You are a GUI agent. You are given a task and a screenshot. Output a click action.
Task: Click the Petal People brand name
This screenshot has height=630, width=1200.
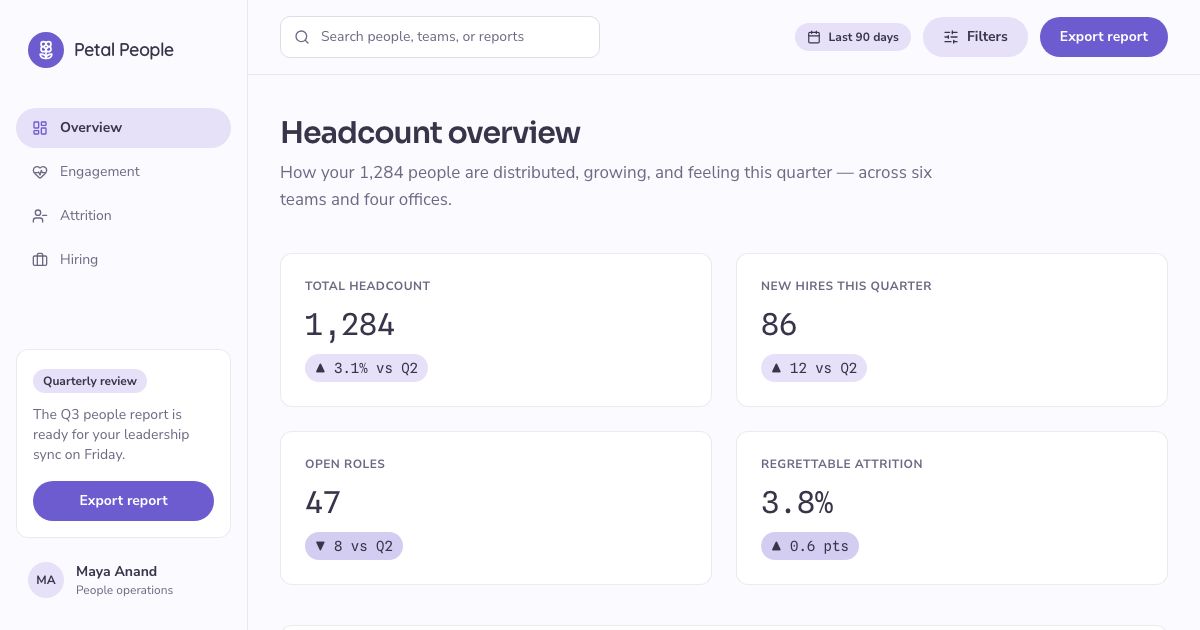tap(124, 50)
